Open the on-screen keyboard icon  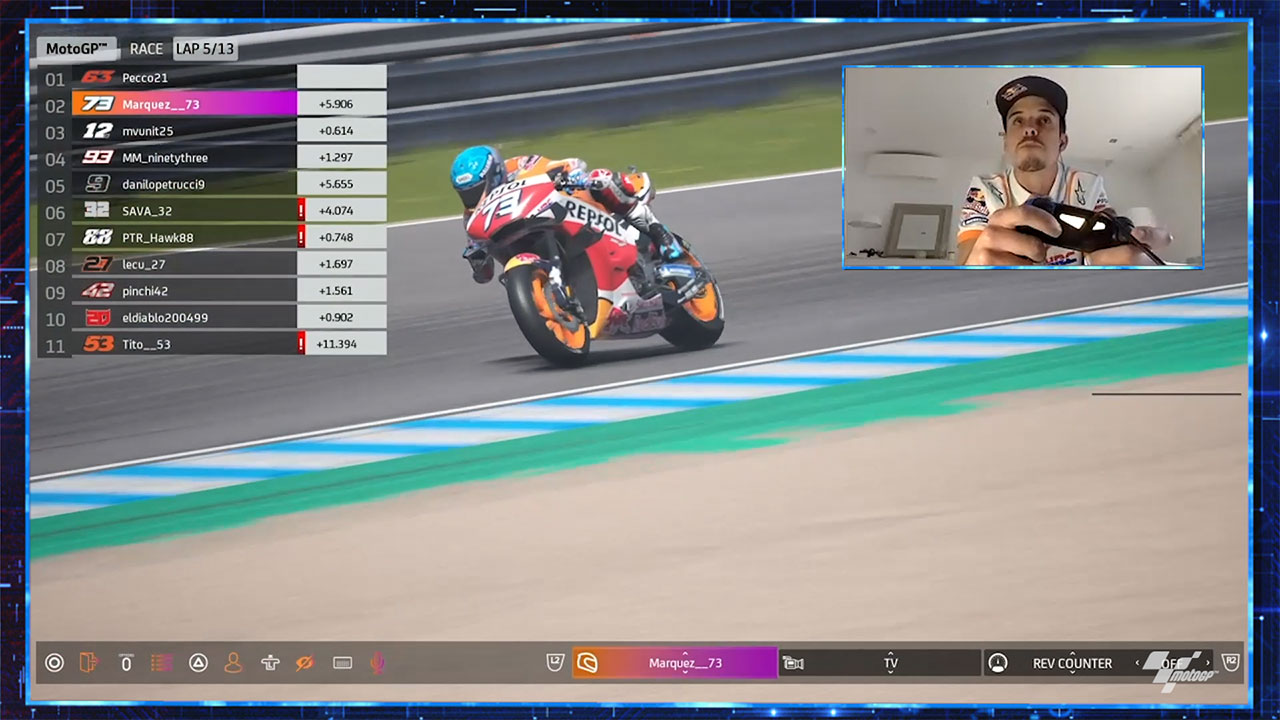342,663
